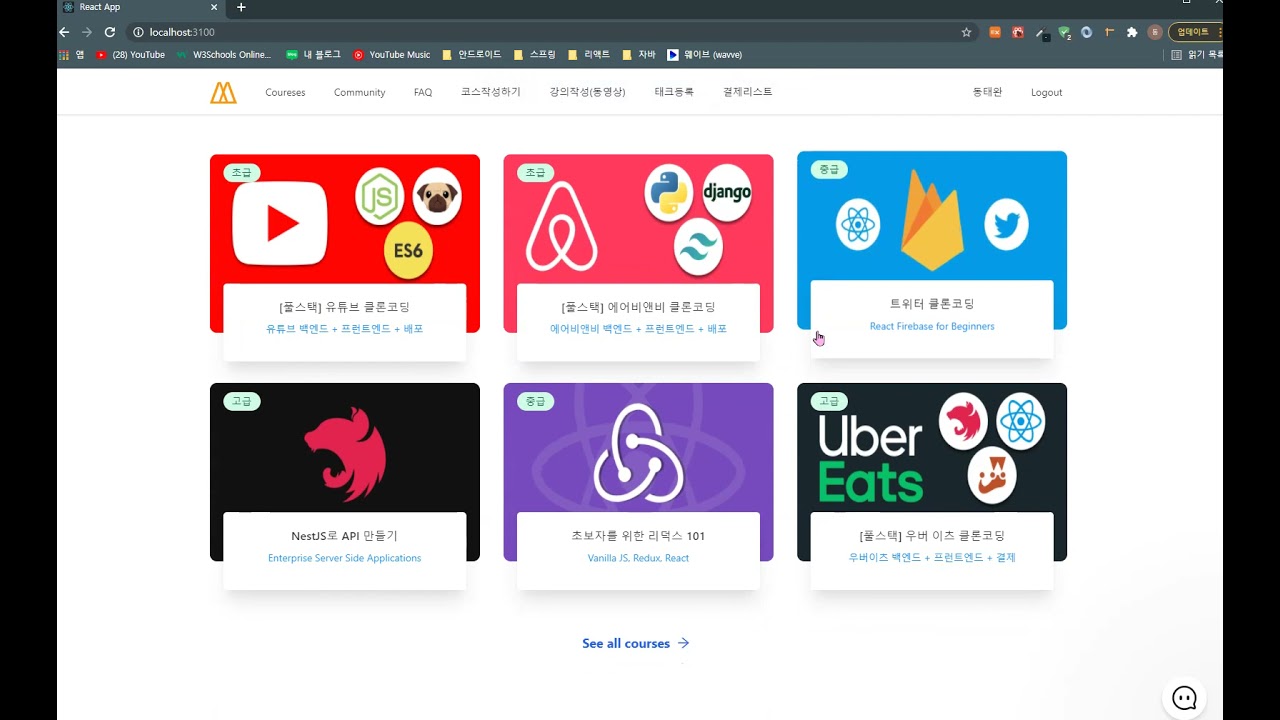Viewport: 1280px width, 720px height.
Task: Open a new browser tab with plus icon
Action: click(x=241, y=7)
